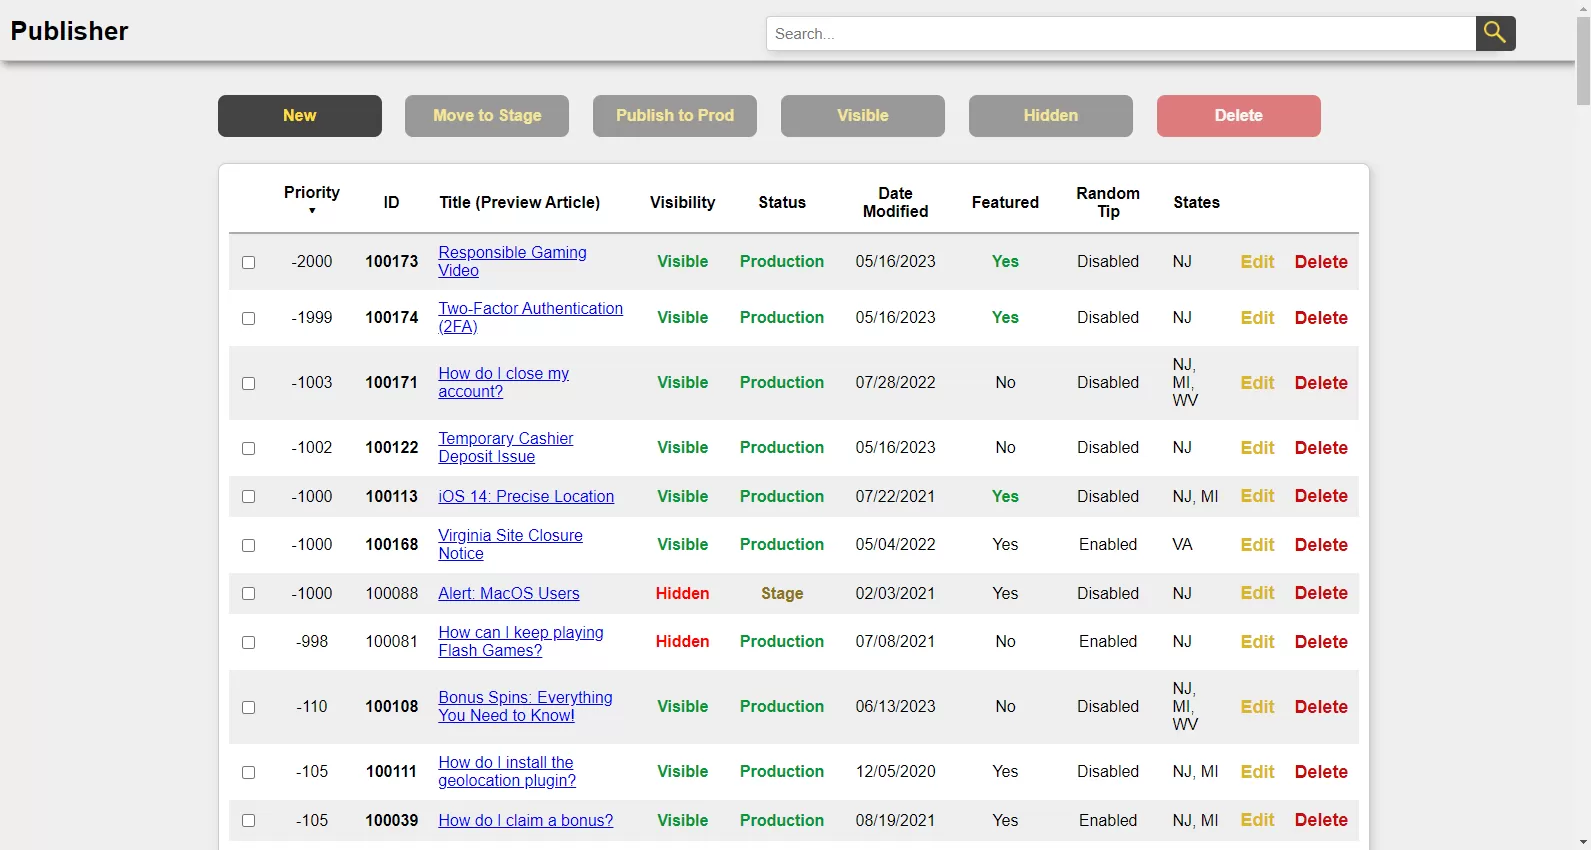Select Temporary Cashier Deposit Issue checkbox
Screen dimensions: 1591x850
pyautogui.click(x=248, y=448)
